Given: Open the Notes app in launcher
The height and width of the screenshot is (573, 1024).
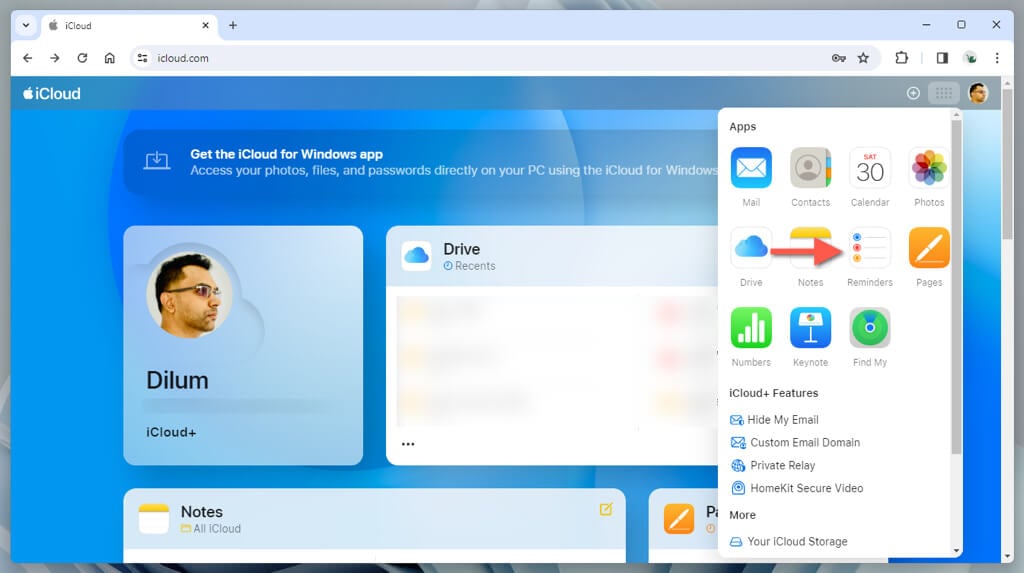Looking at the screenshot, I should coord(810,248).
